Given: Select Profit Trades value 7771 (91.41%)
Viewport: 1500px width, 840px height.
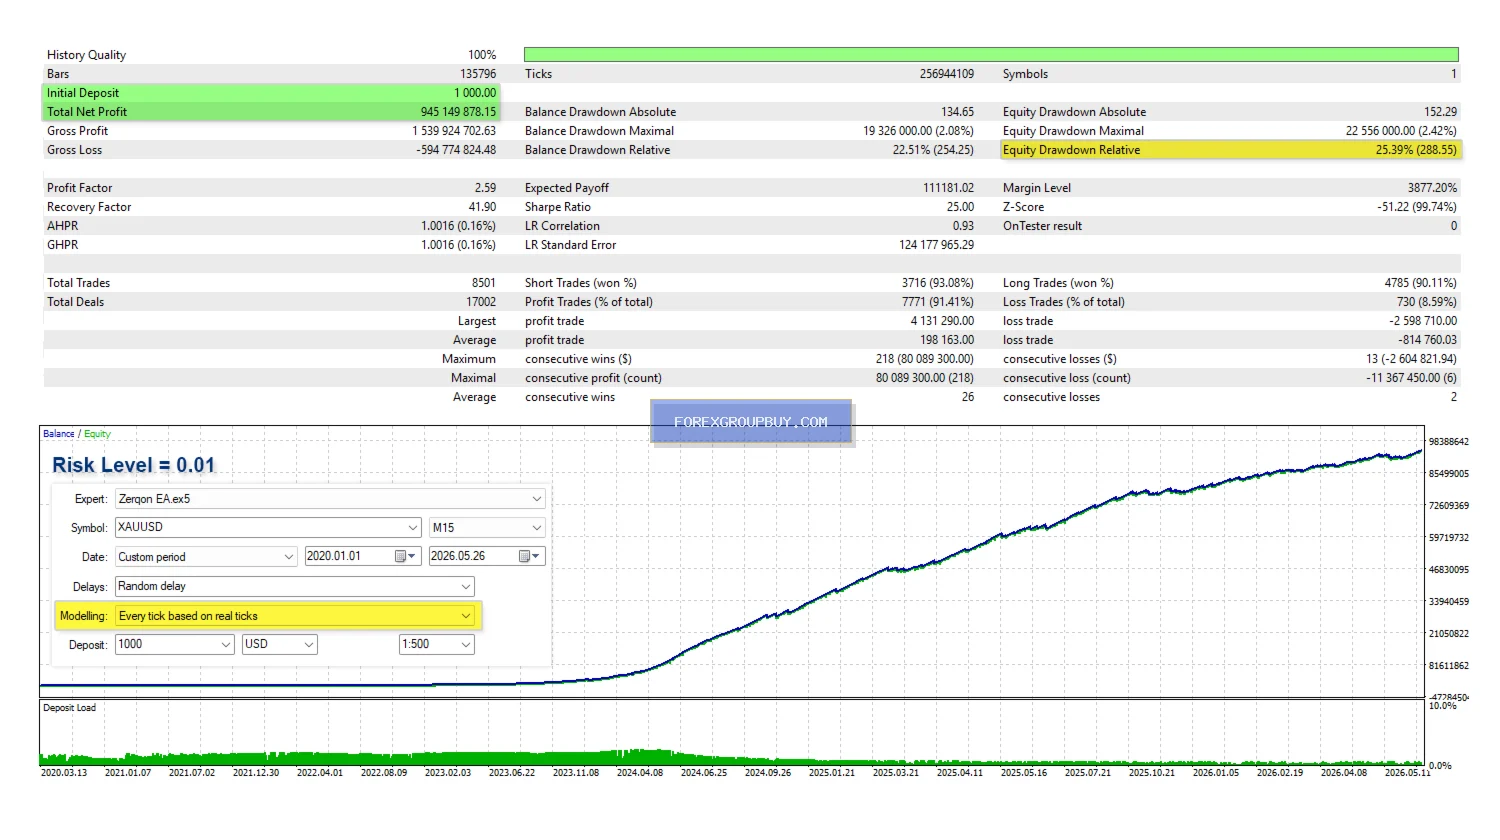Looking at the screenshot, I should tap(937, 302).
